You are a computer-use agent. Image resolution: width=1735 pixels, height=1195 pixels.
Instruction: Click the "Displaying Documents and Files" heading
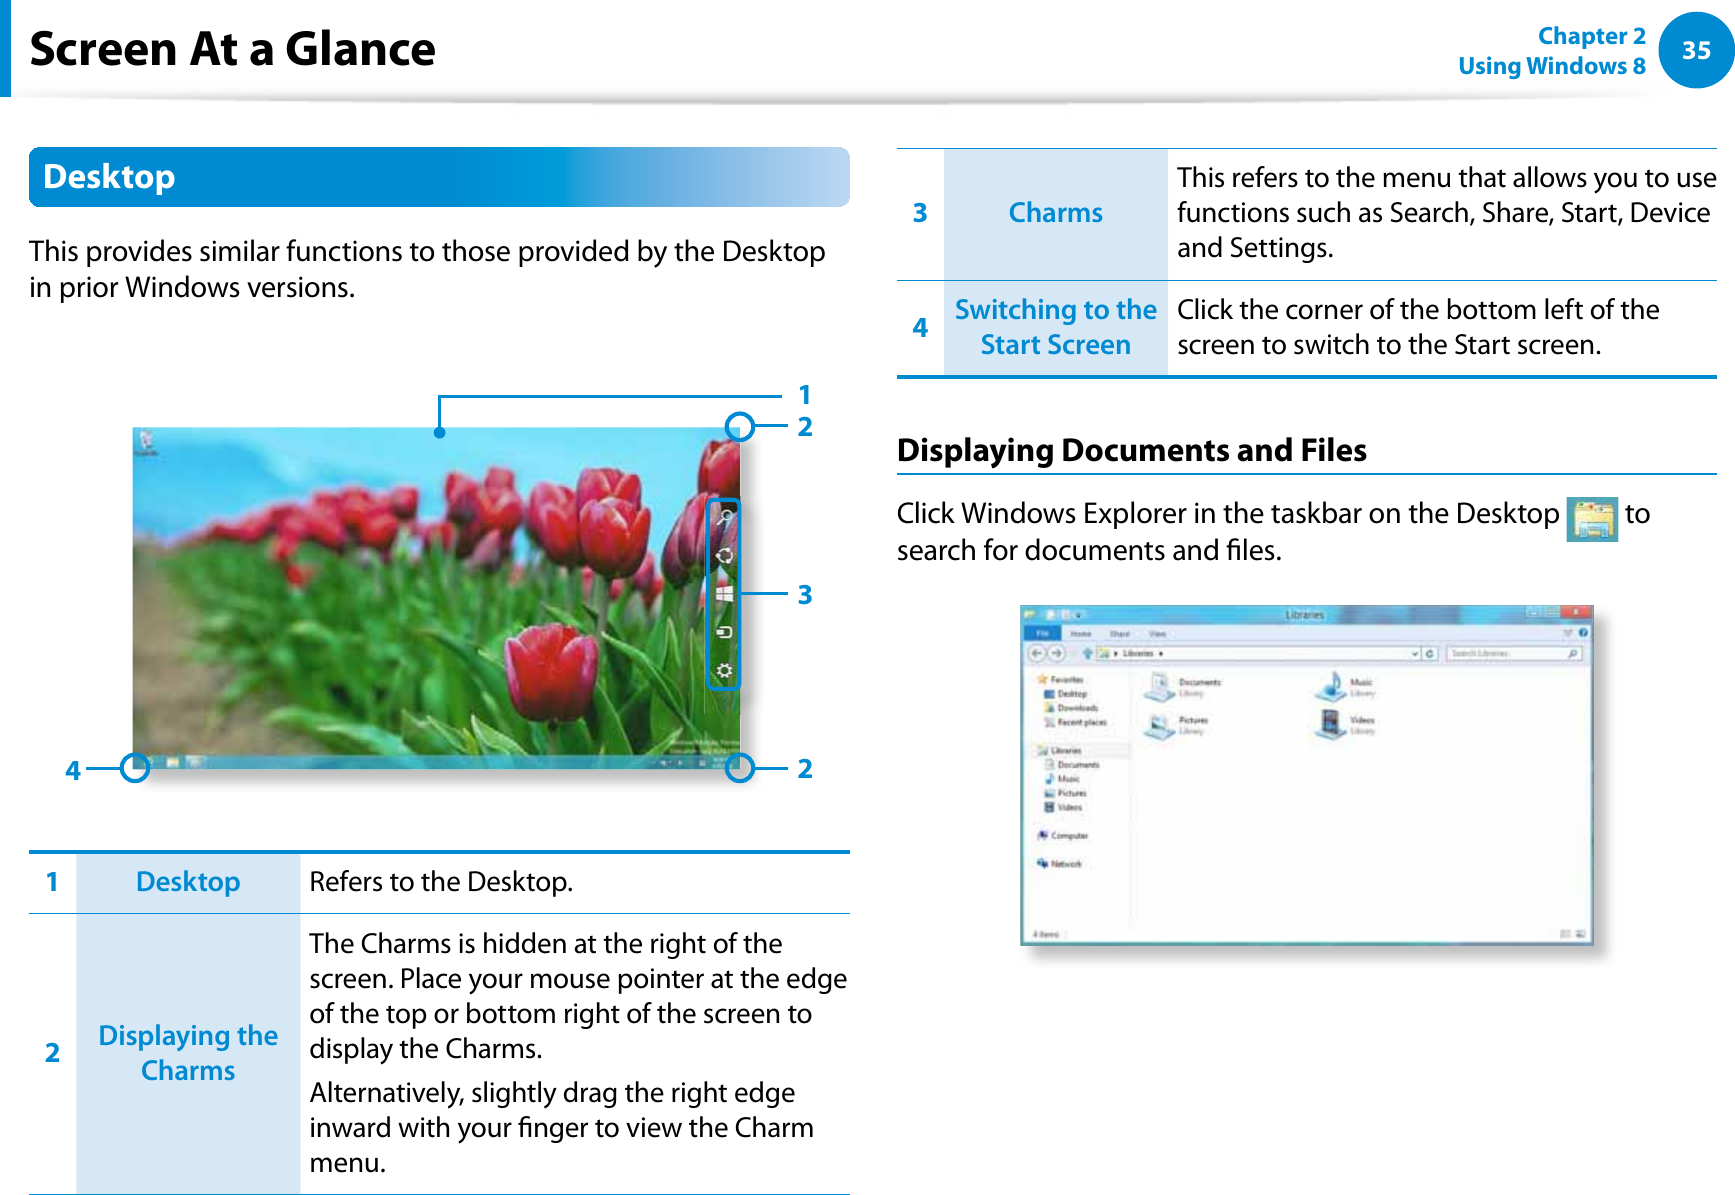[x=1131, y=450]
